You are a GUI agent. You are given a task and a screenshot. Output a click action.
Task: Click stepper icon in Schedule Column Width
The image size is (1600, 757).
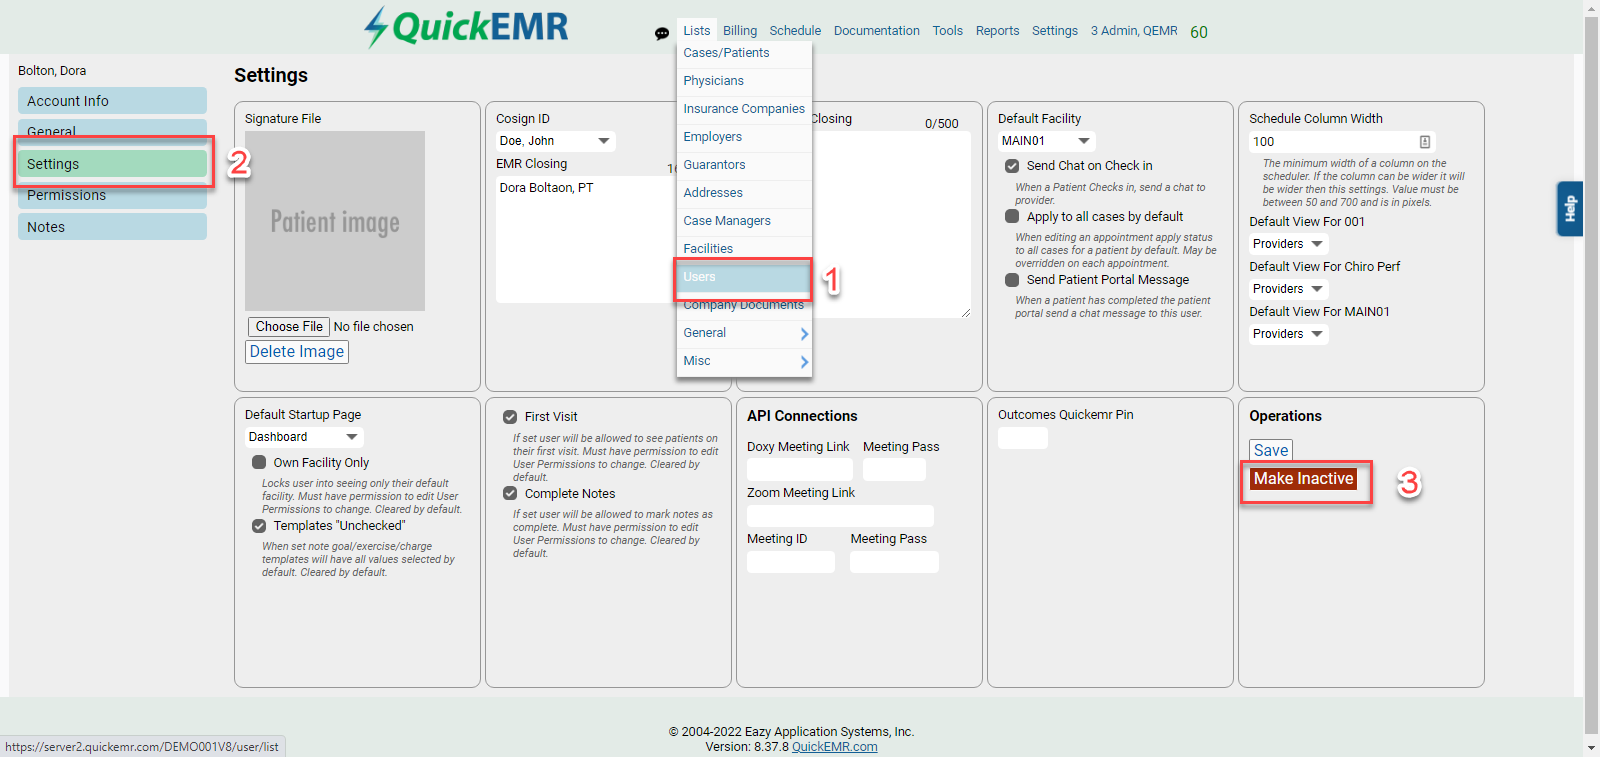pyautogui.click(x=1424, y=142)
